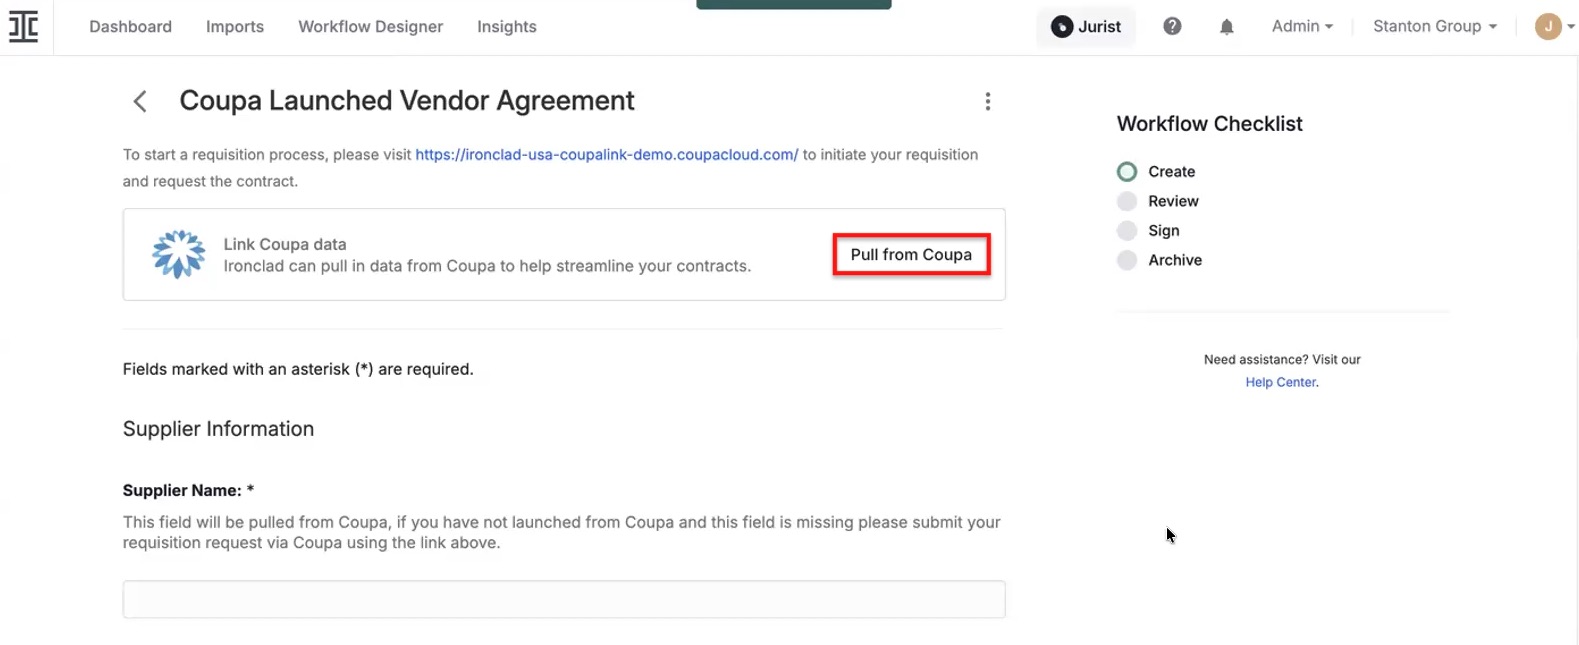The width and height of the screenshot is (1579, 645).
Task: Open the Imports menu item
Action: coord(235,27)
